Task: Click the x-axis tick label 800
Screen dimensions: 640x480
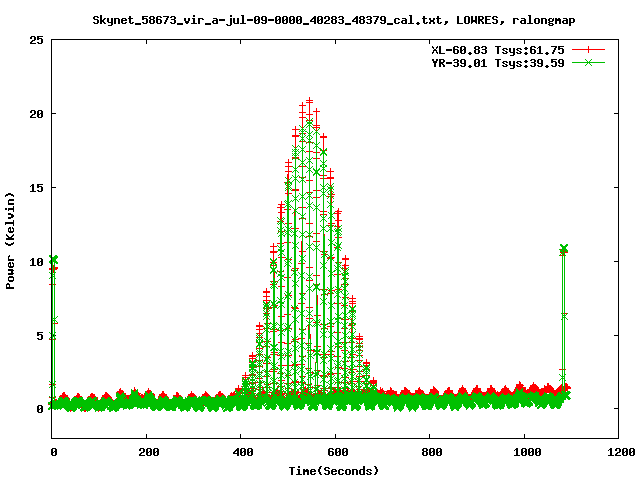Action: pos(431,452)
